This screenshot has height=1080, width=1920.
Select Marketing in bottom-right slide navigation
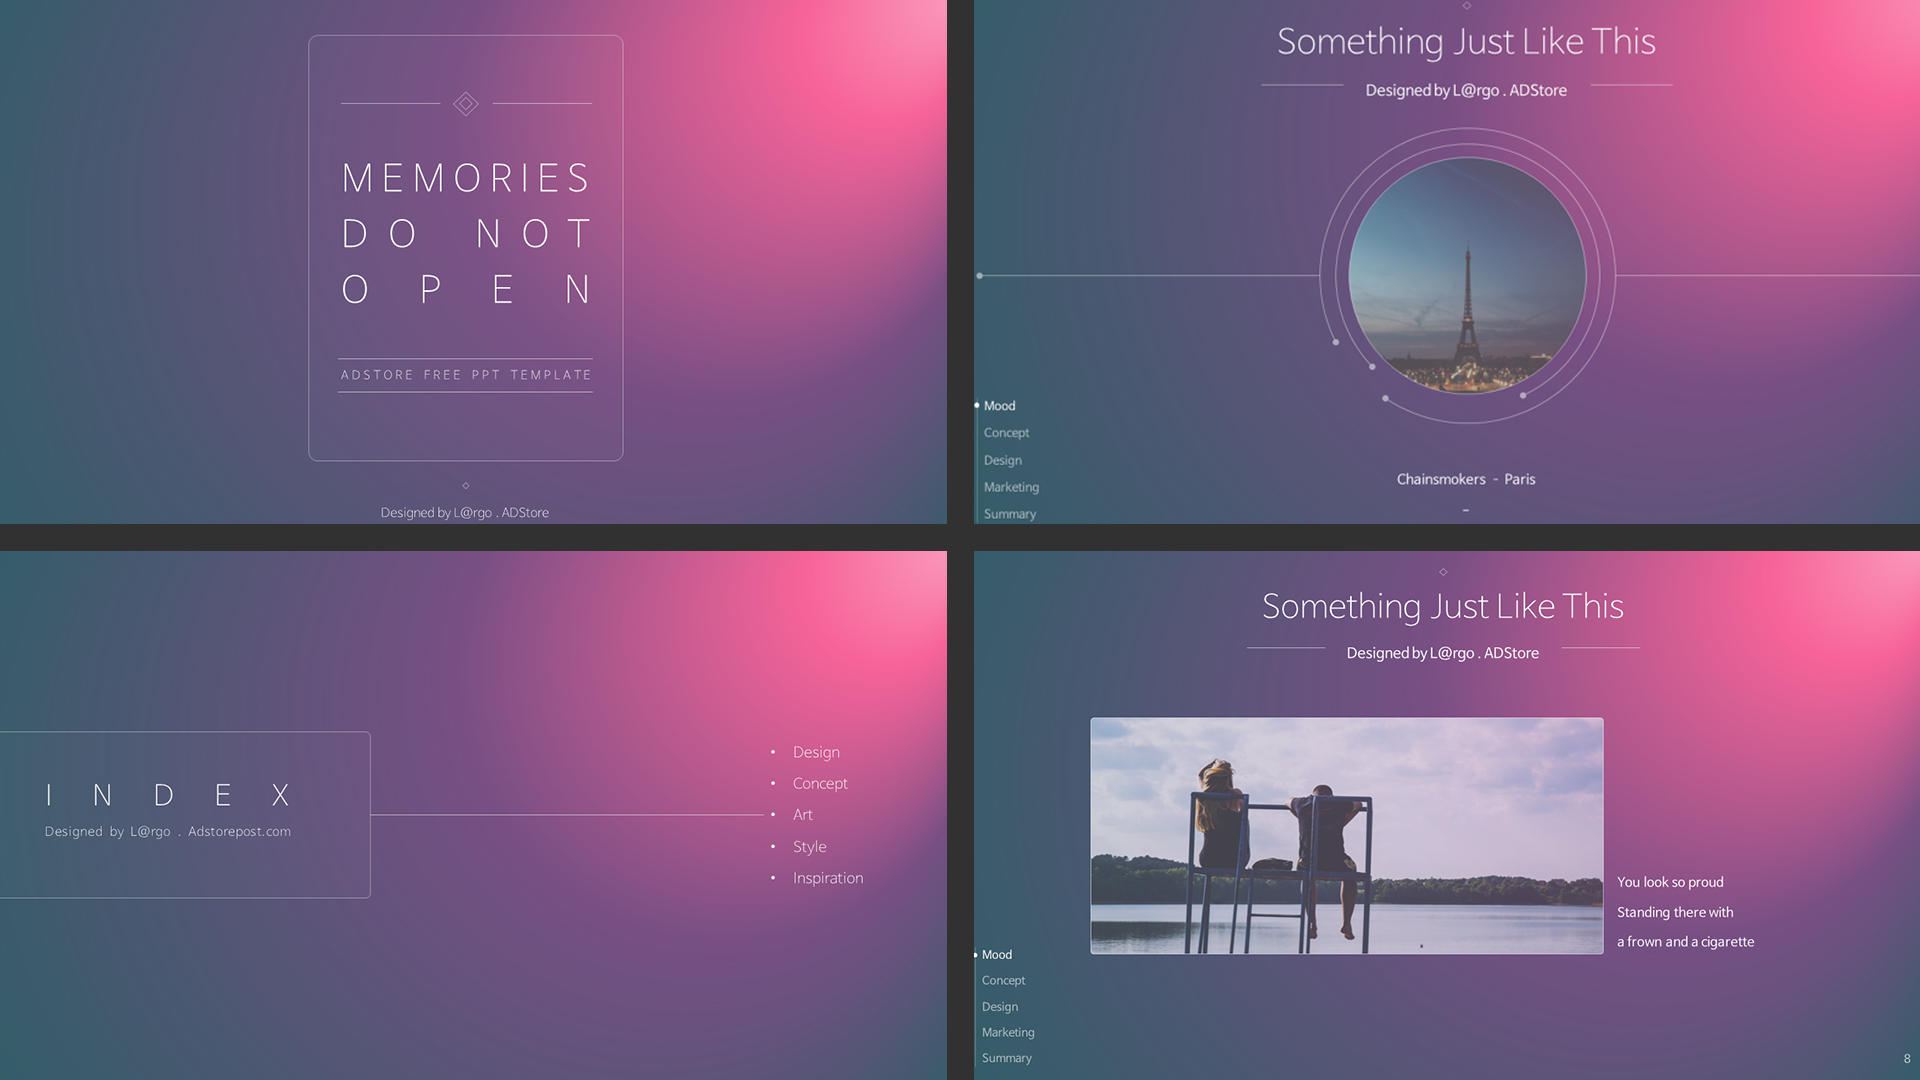pyautogui.click(x=1008, y=1032)
